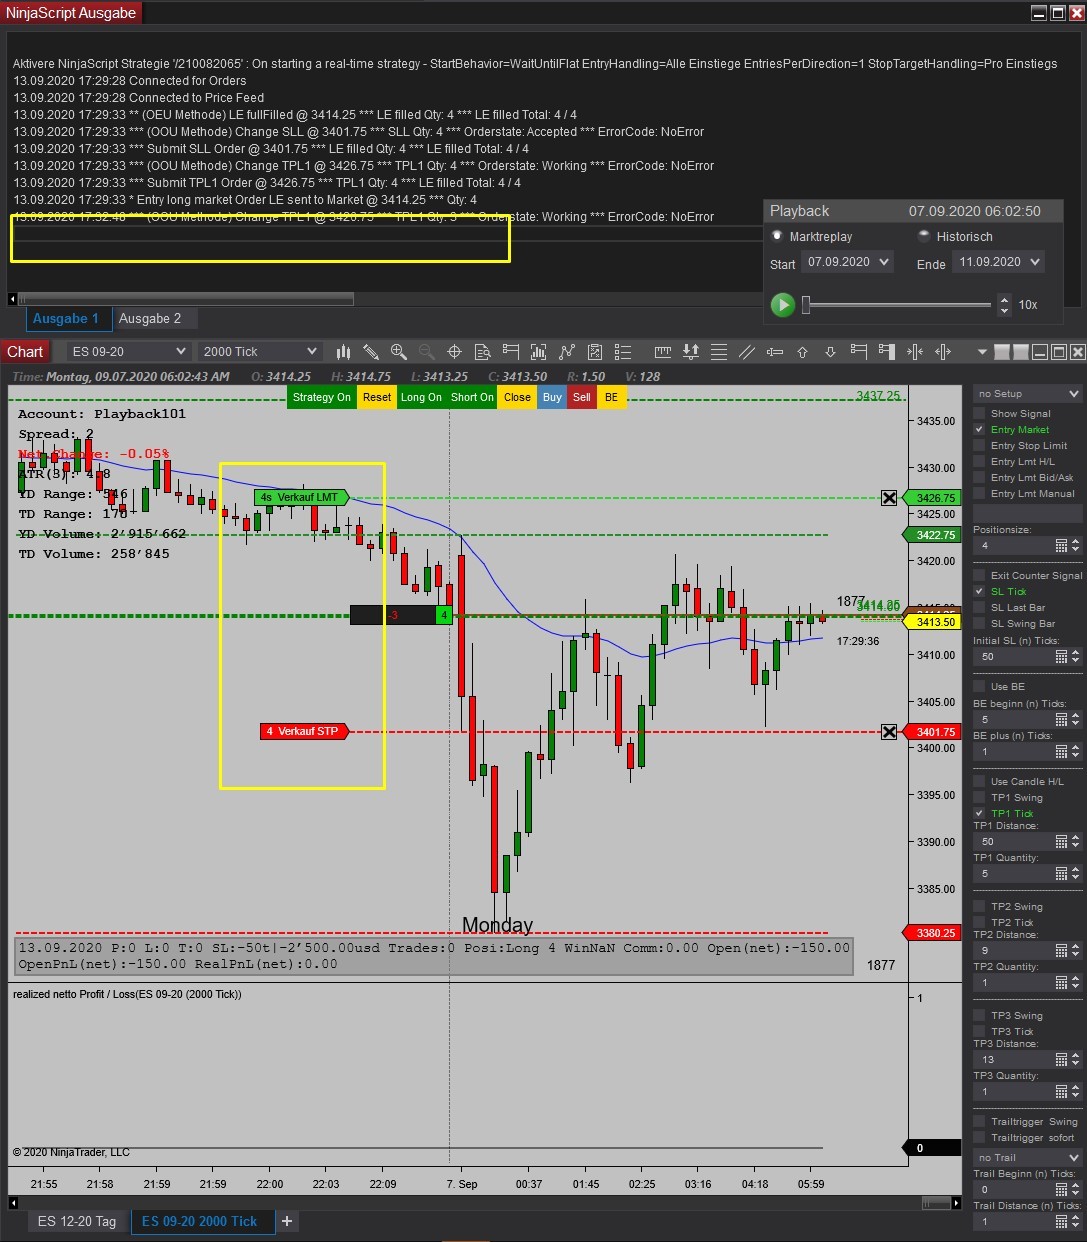Enable Entry Stop Limit checkbox
The image size is (1087, 1242).
979,445
